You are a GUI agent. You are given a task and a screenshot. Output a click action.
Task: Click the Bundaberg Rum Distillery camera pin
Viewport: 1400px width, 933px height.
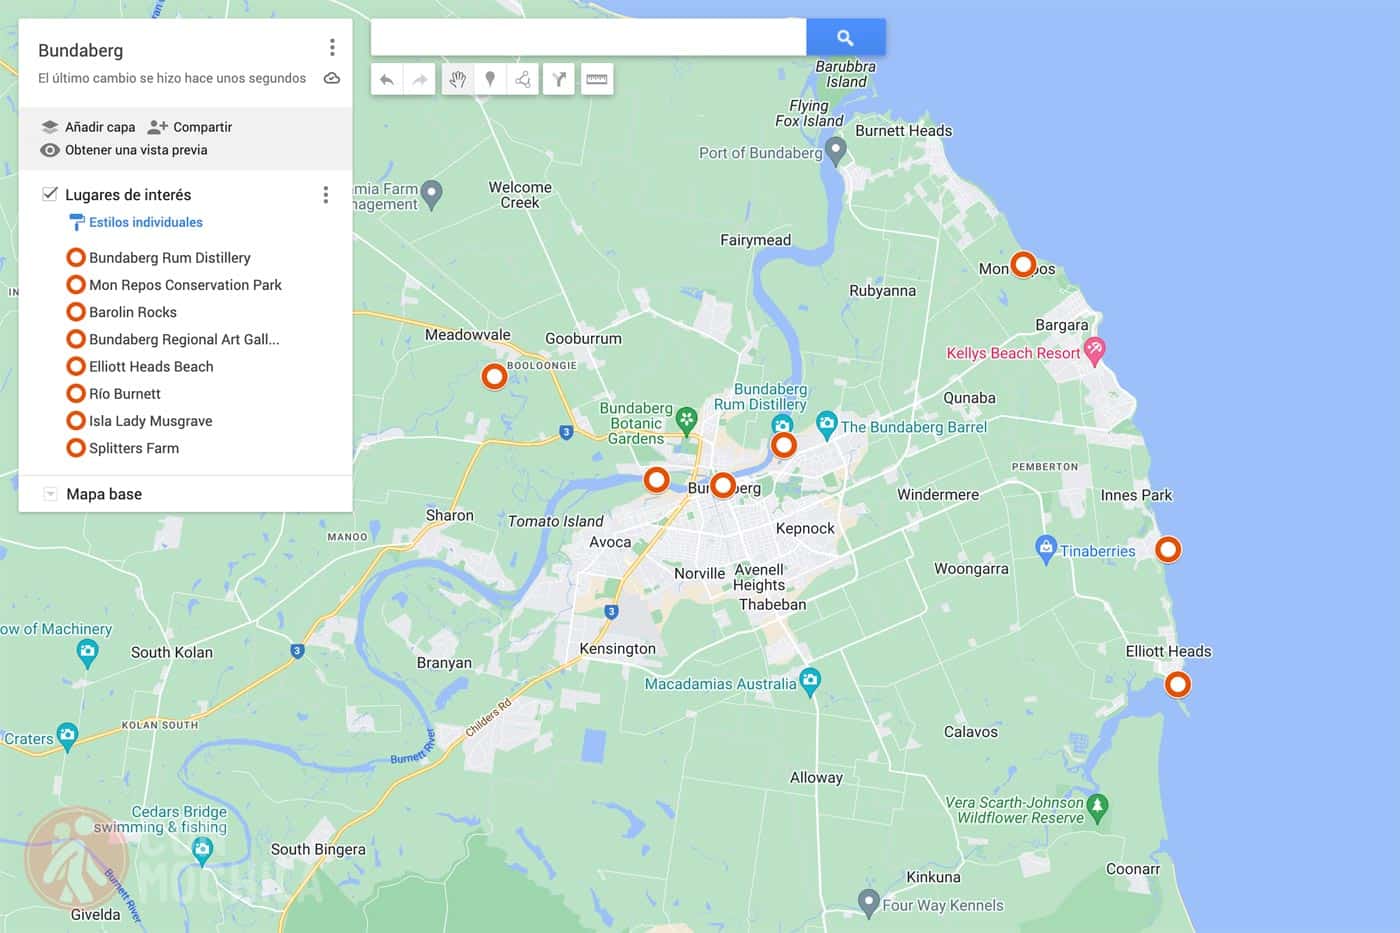coord(782,423)
